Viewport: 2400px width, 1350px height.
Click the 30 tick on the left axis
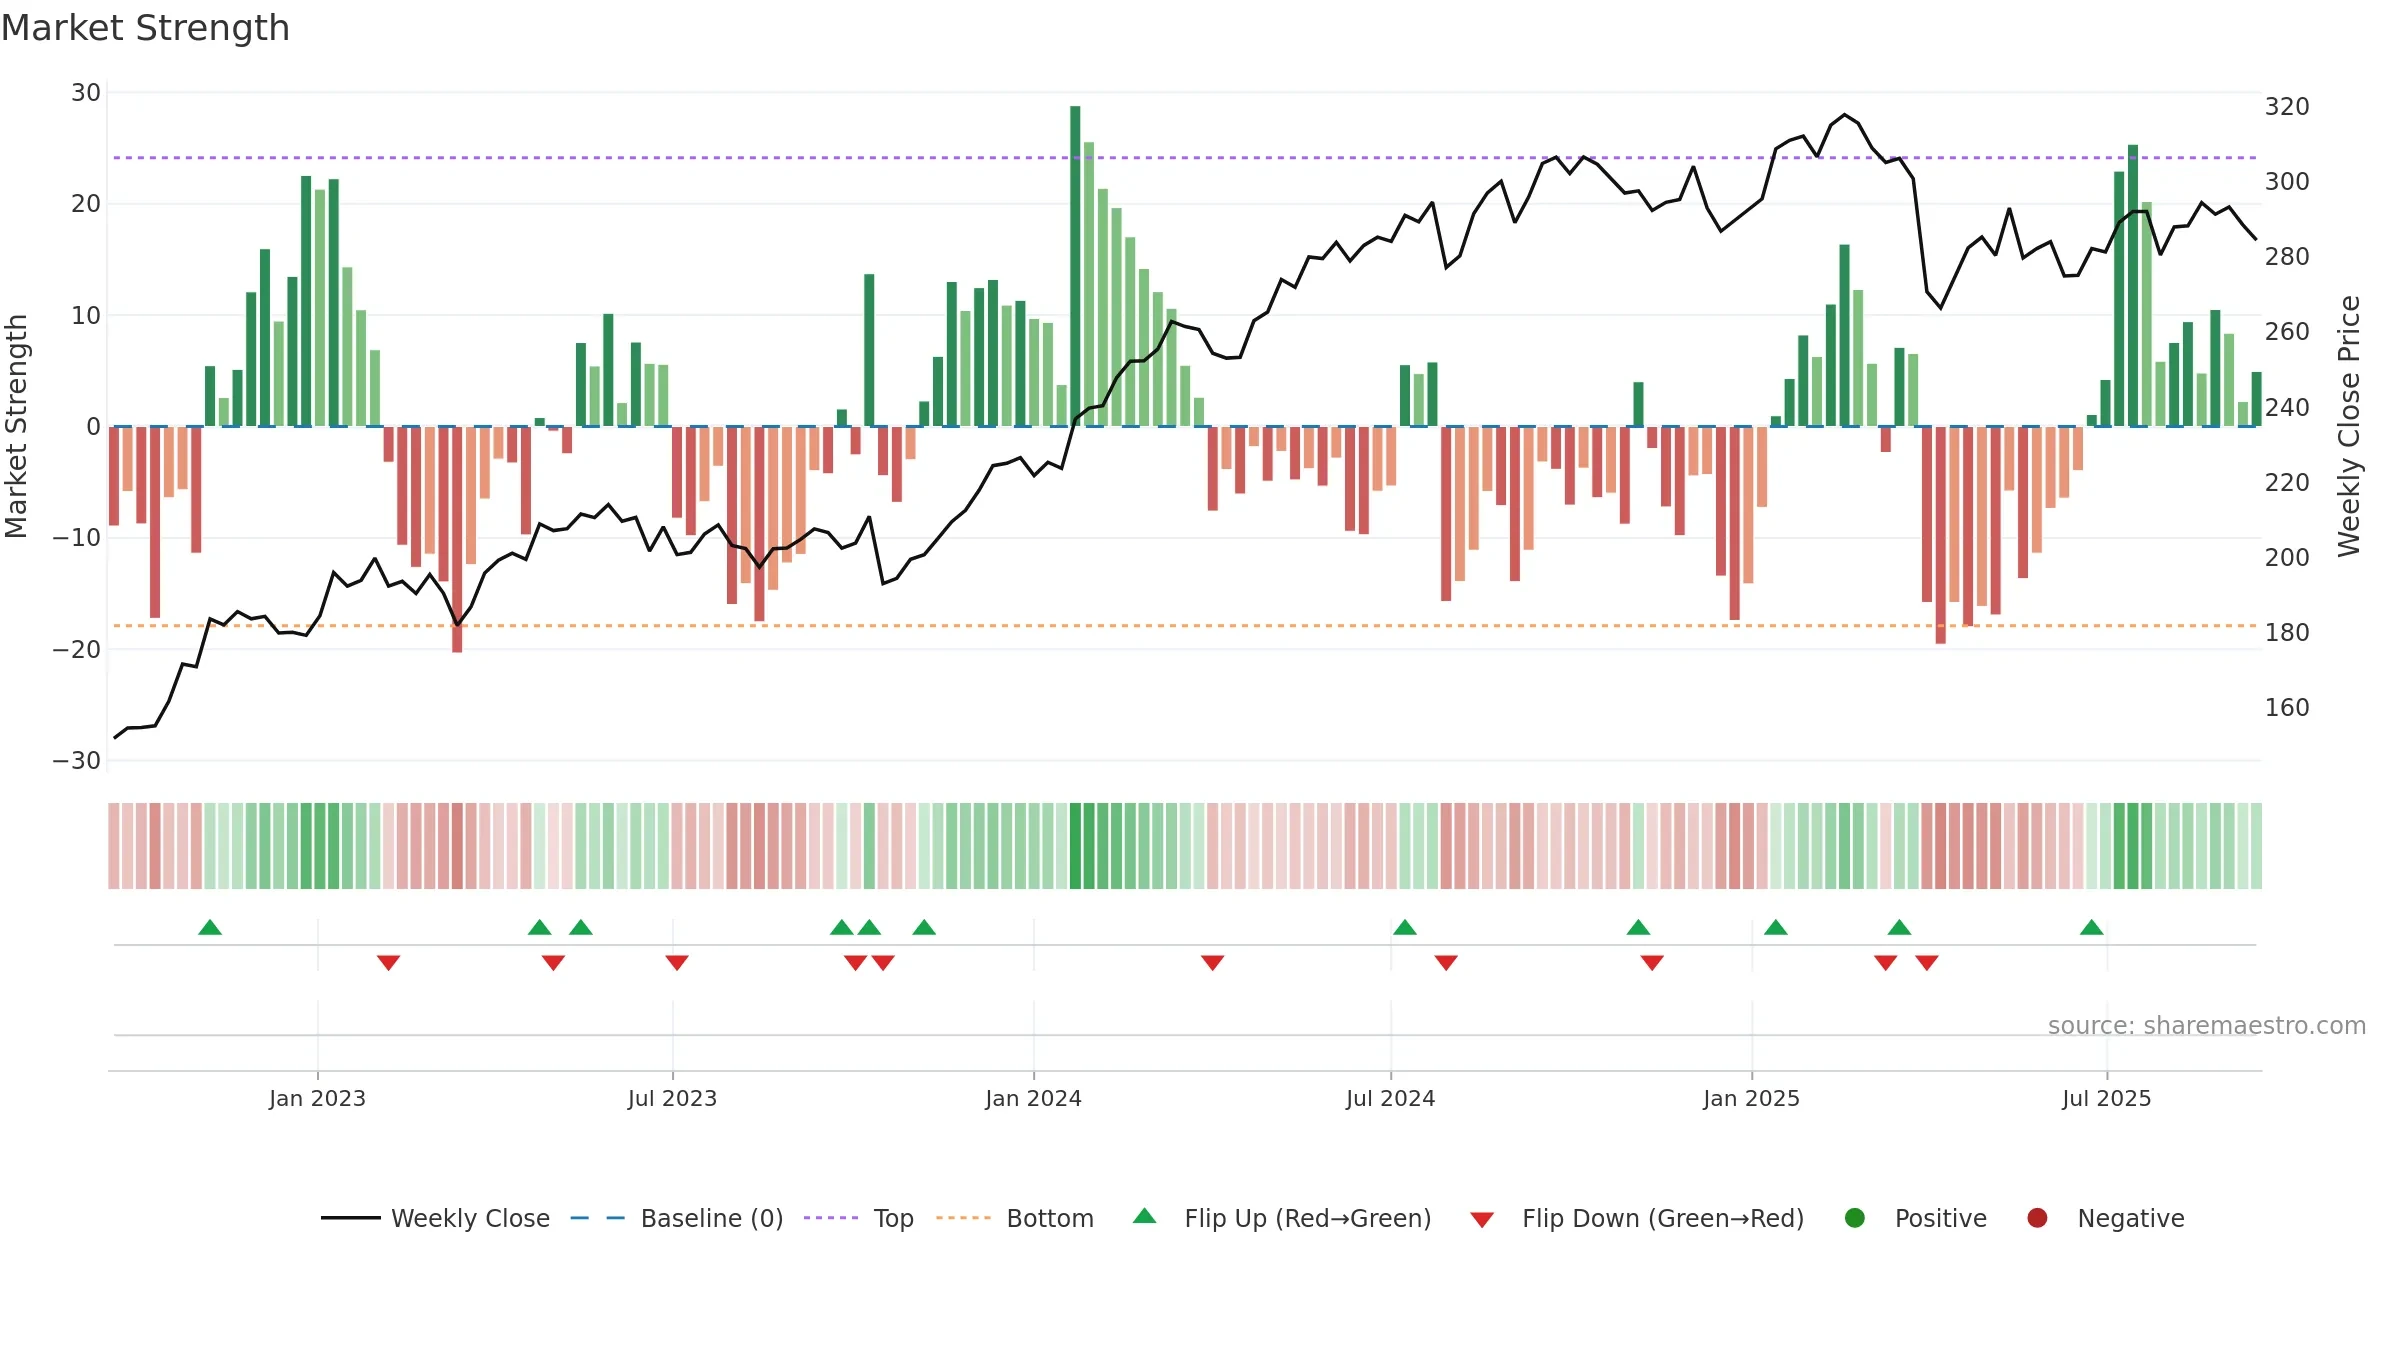pyautogui.click(x=86, y=93)
